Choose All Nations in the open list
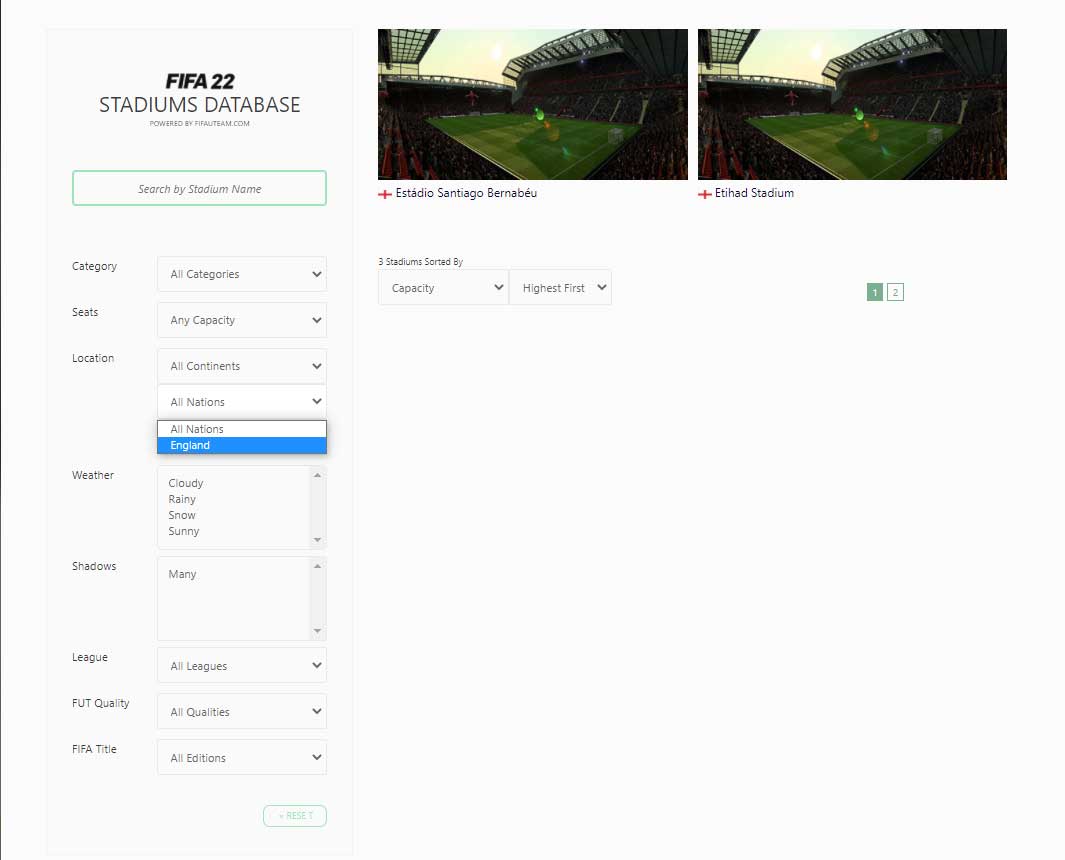Image resolution: width=1065 pixels, height=860 pixels. point(242,429)
